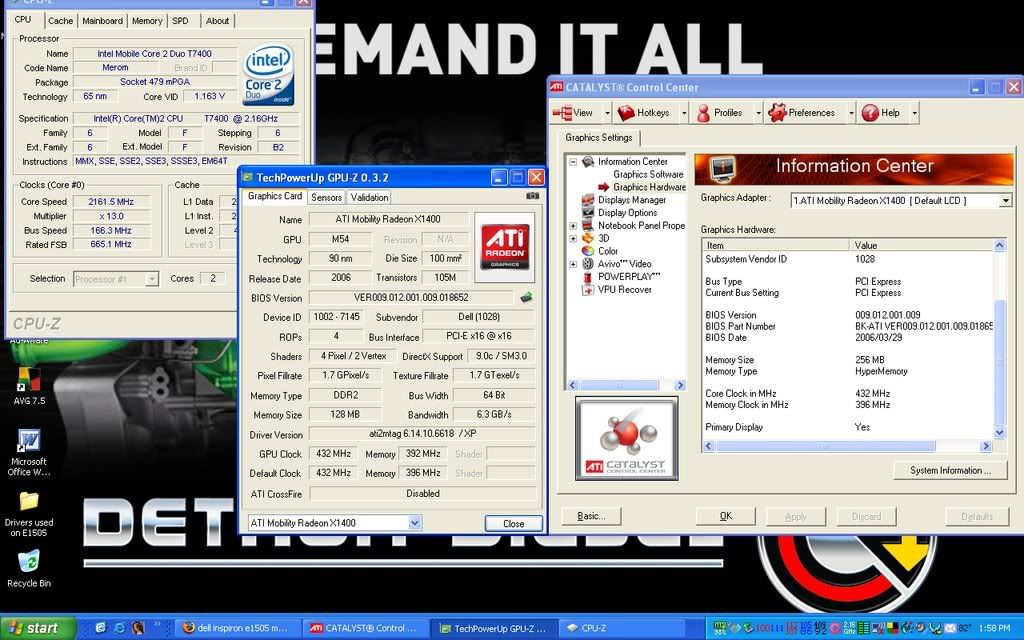Viewport: 1024px width, 640px height.
Task: Expand the Avivo Video tree node
Action: [573, 264]
